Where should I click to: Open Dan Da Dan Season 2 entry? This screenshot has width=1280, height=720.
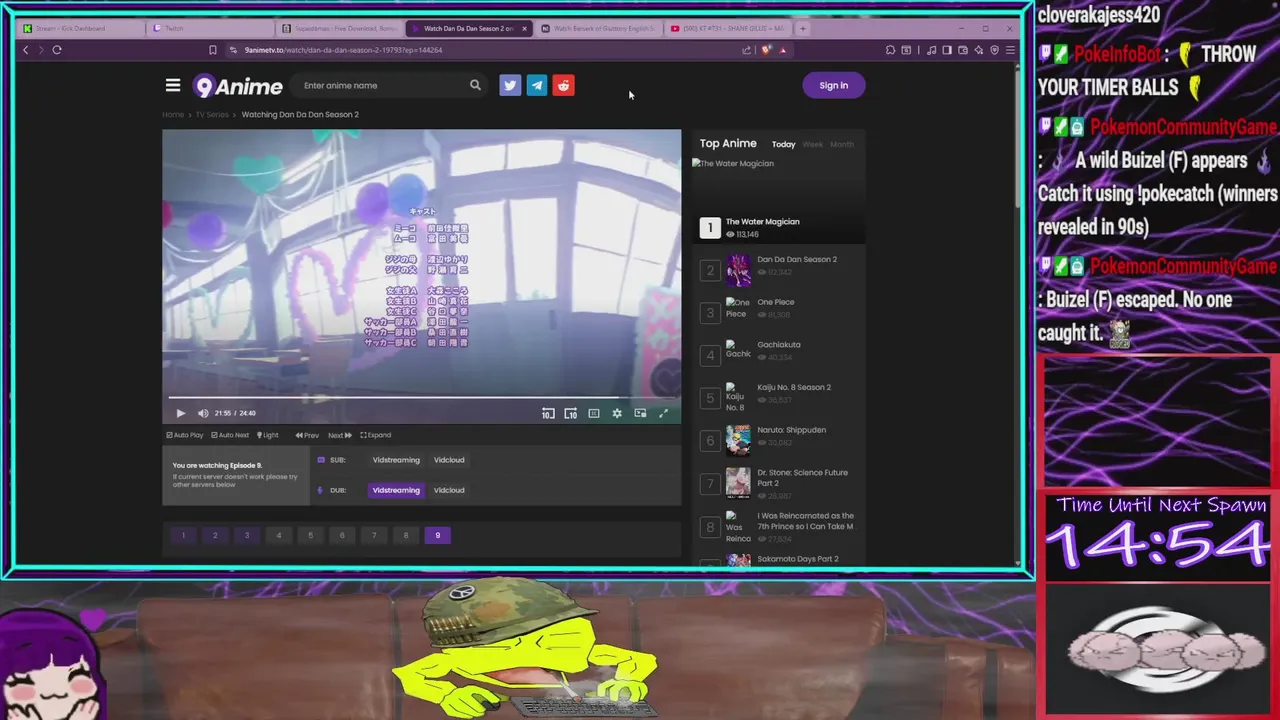pyautogui.click(x=797, y=259)
